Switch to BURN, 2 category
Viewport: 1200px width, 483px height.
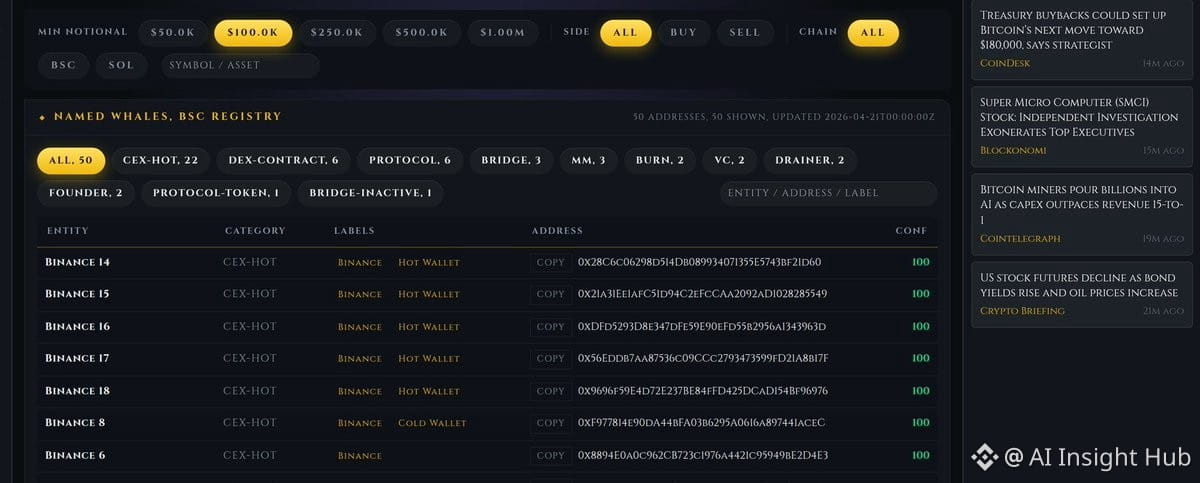coord(660,160)
